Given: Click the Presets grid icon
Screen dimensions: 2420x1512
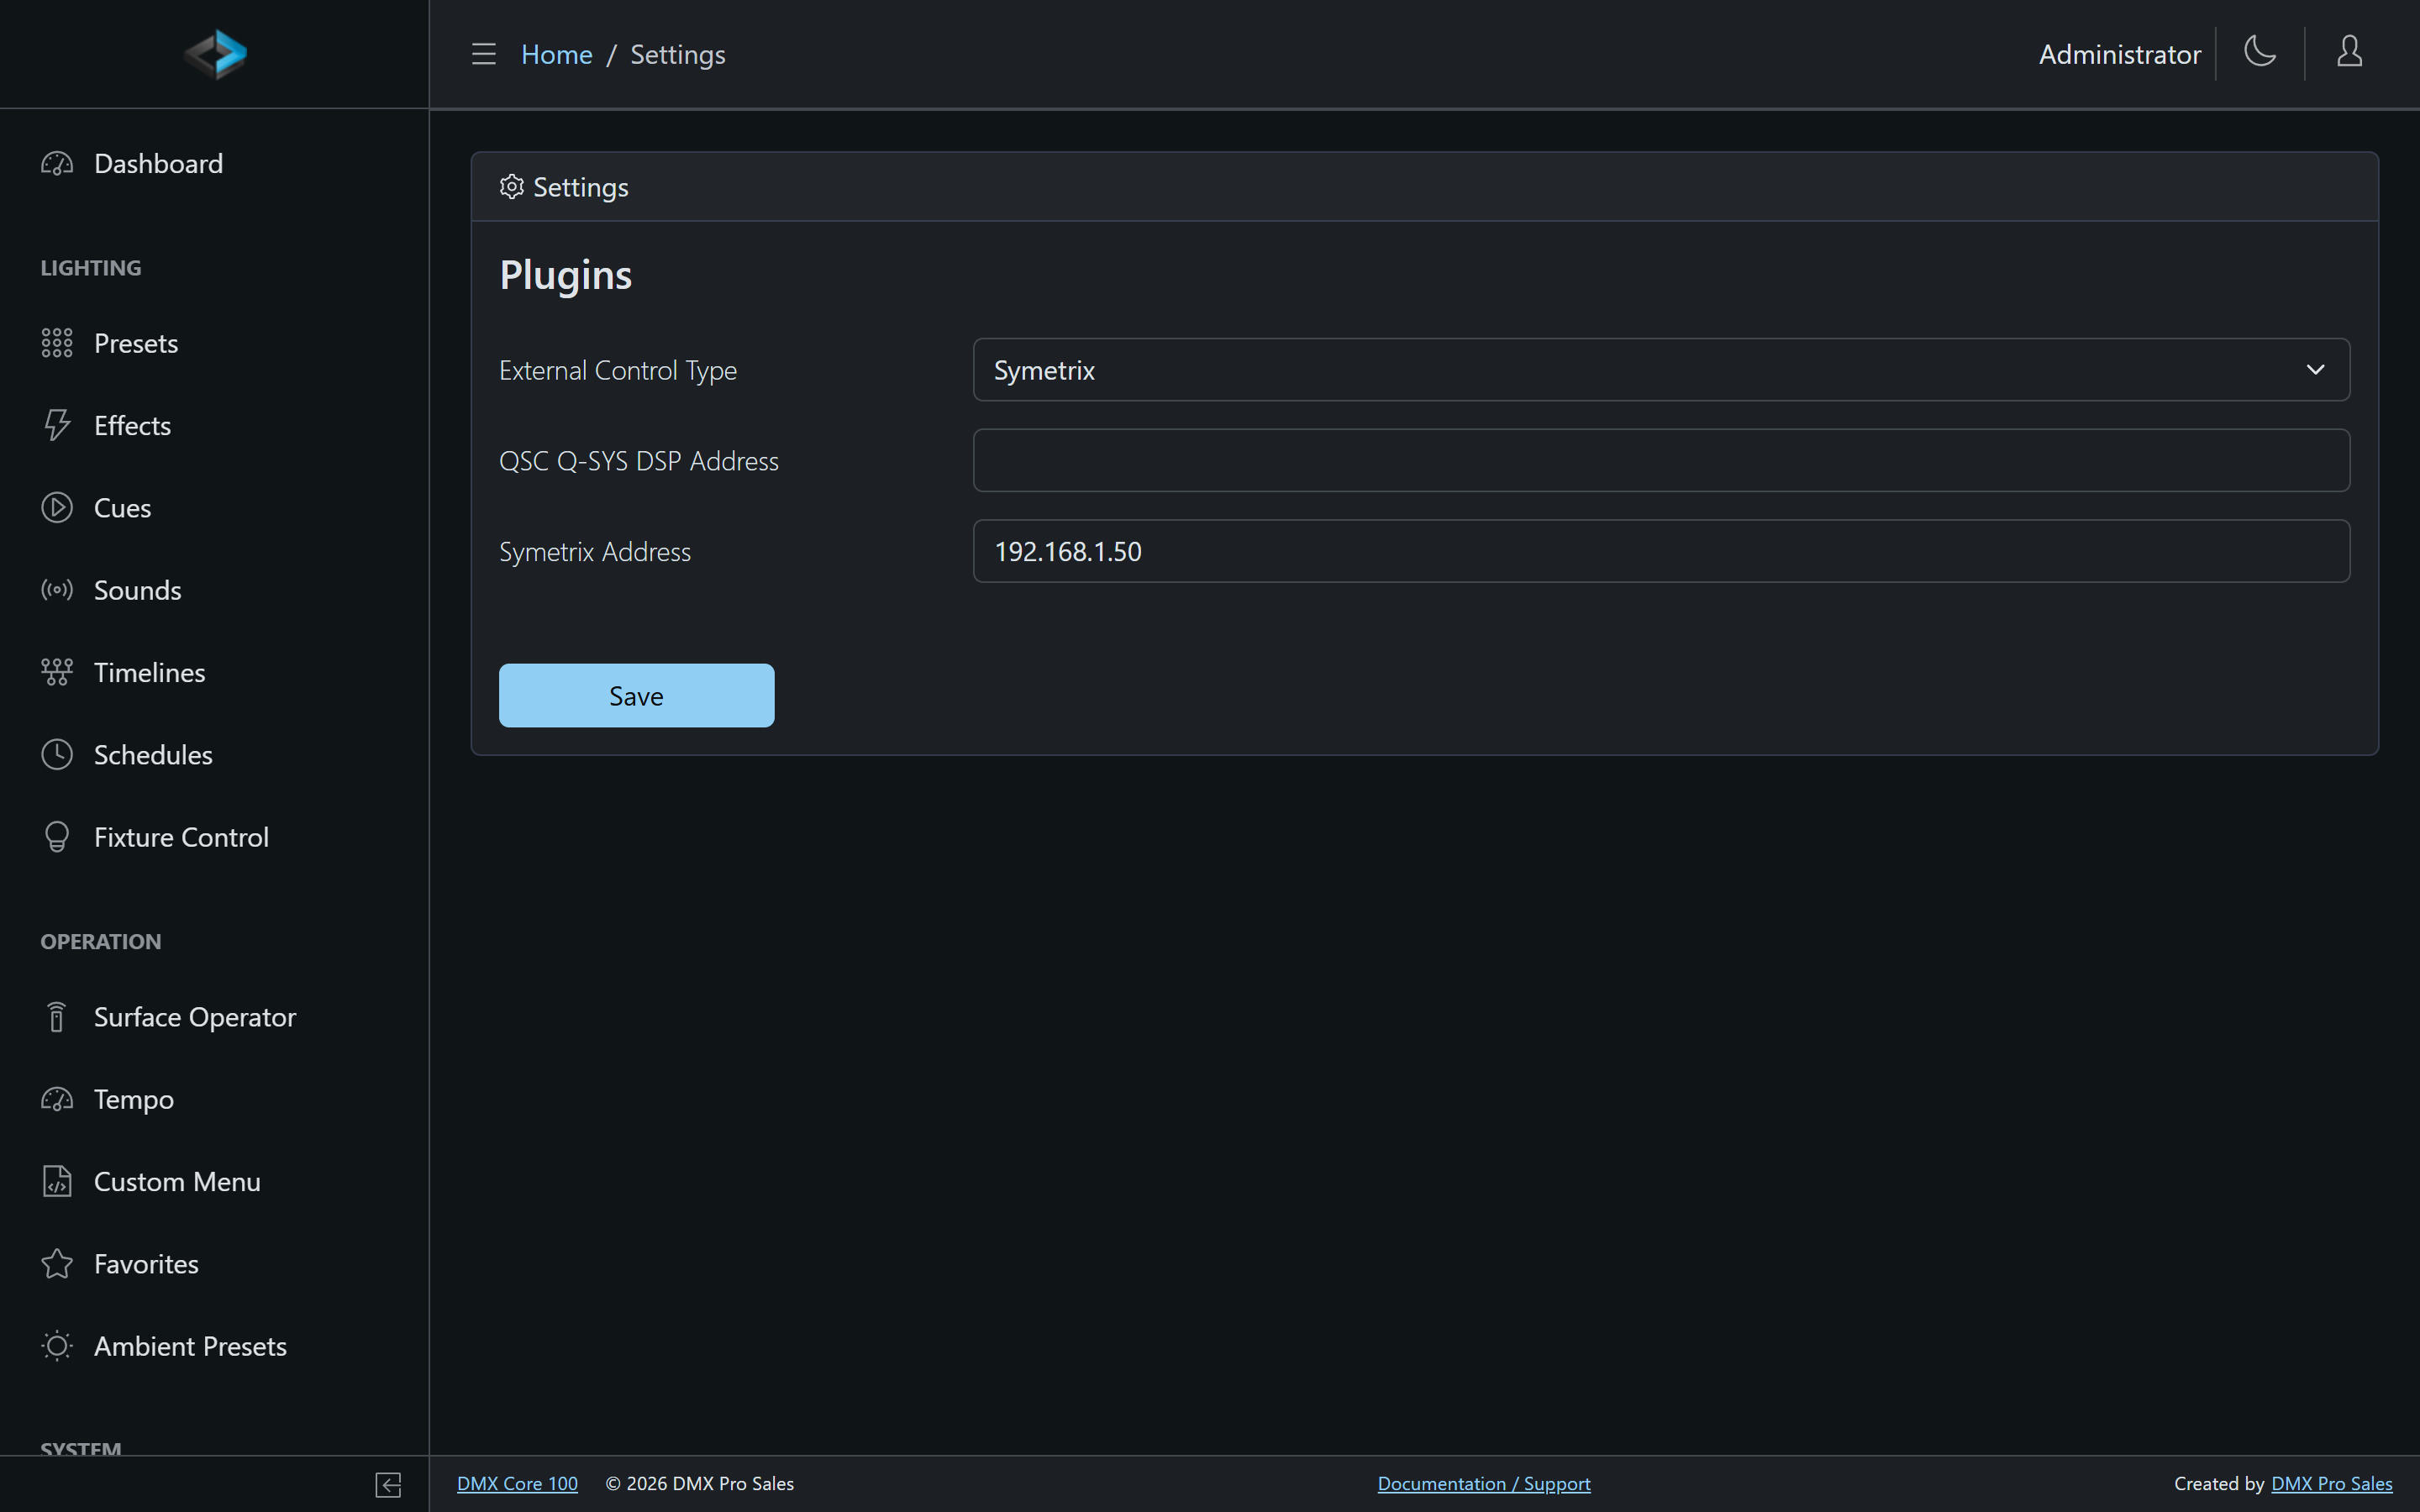Looking at the screenshot, I should [57, 343].
